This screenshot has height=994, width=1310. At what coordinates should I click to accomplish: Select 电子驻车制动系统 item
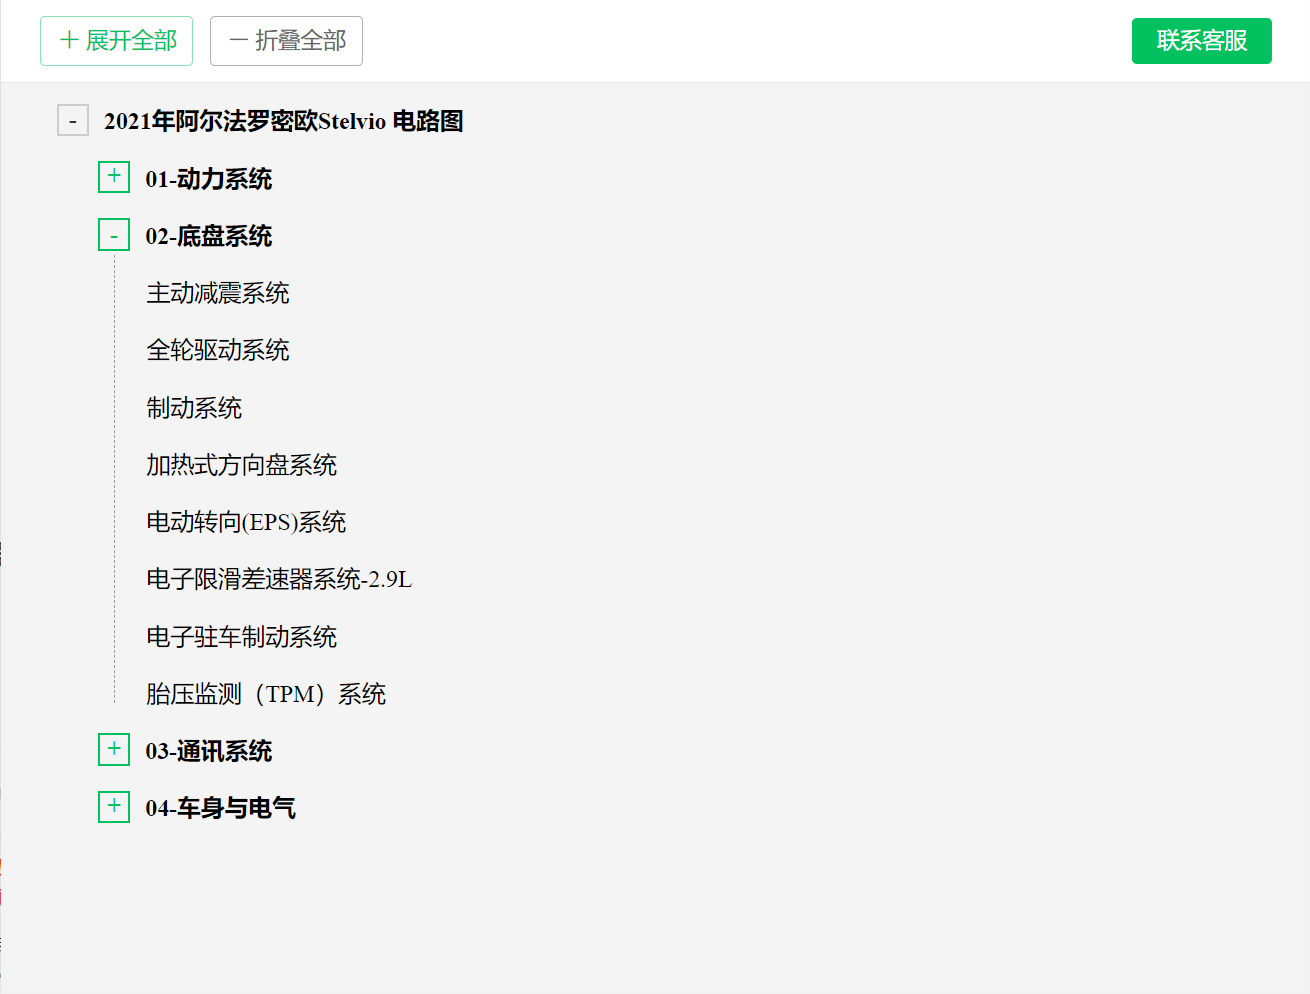pyautogui.click(x=241, y=637)
